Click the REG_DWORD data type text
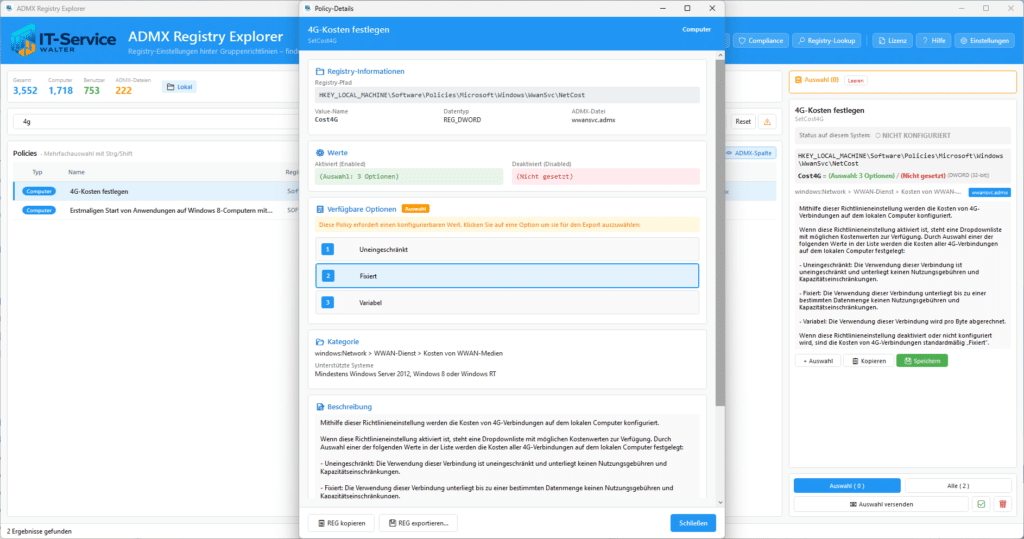This screenshot has height=539, width=1024. (x=462, y=120)
